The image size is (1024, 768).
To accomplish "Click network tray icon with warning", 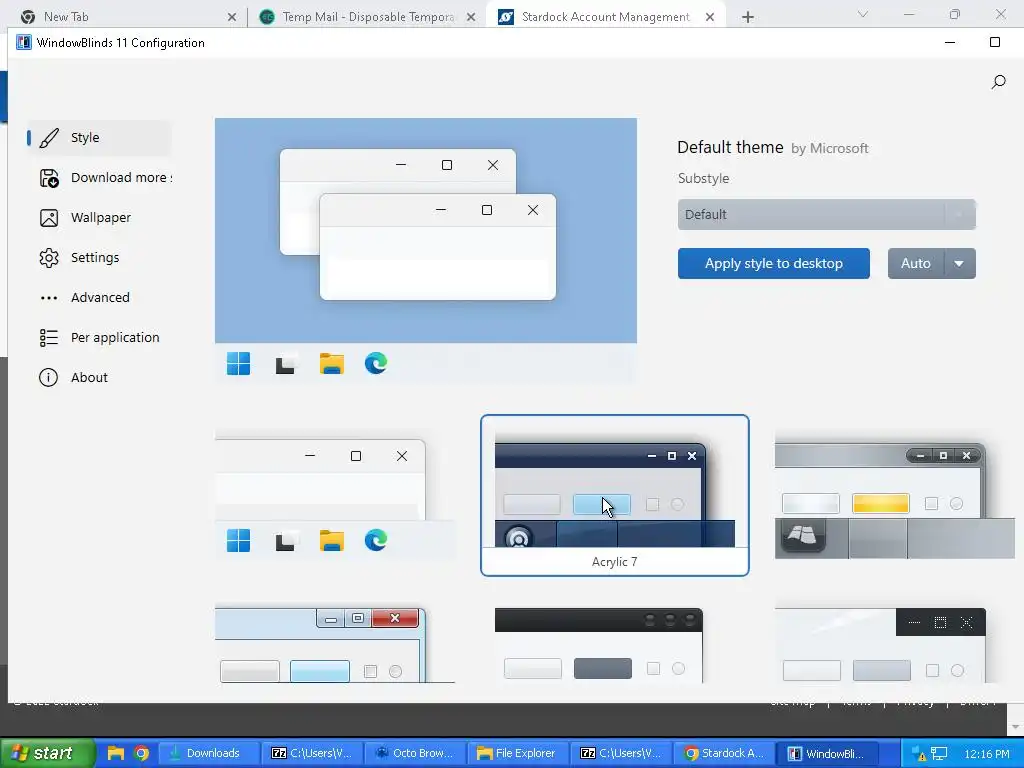I will pos(919,754).
